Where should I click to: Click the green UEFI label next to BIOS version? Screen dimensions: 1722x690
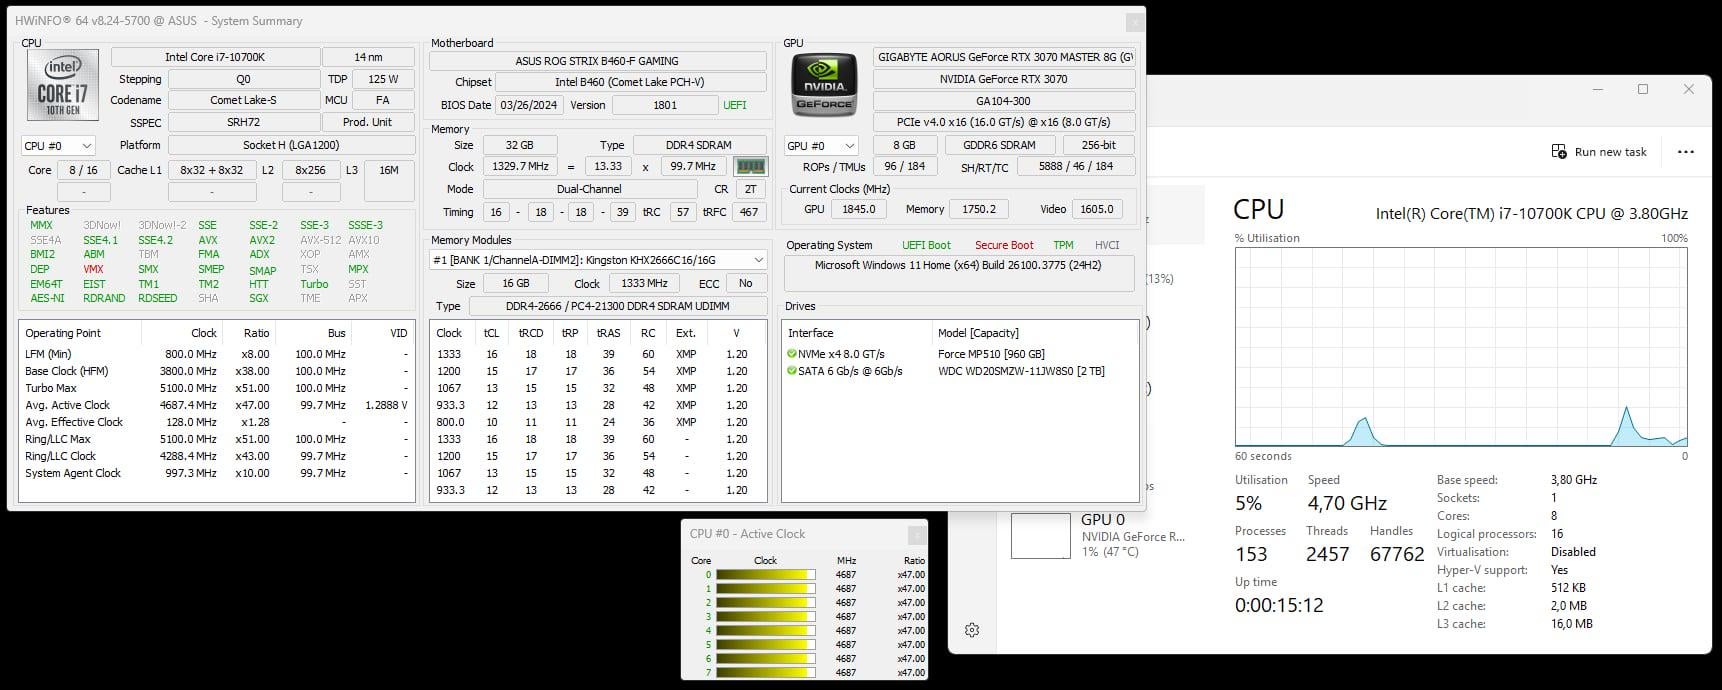734,105
